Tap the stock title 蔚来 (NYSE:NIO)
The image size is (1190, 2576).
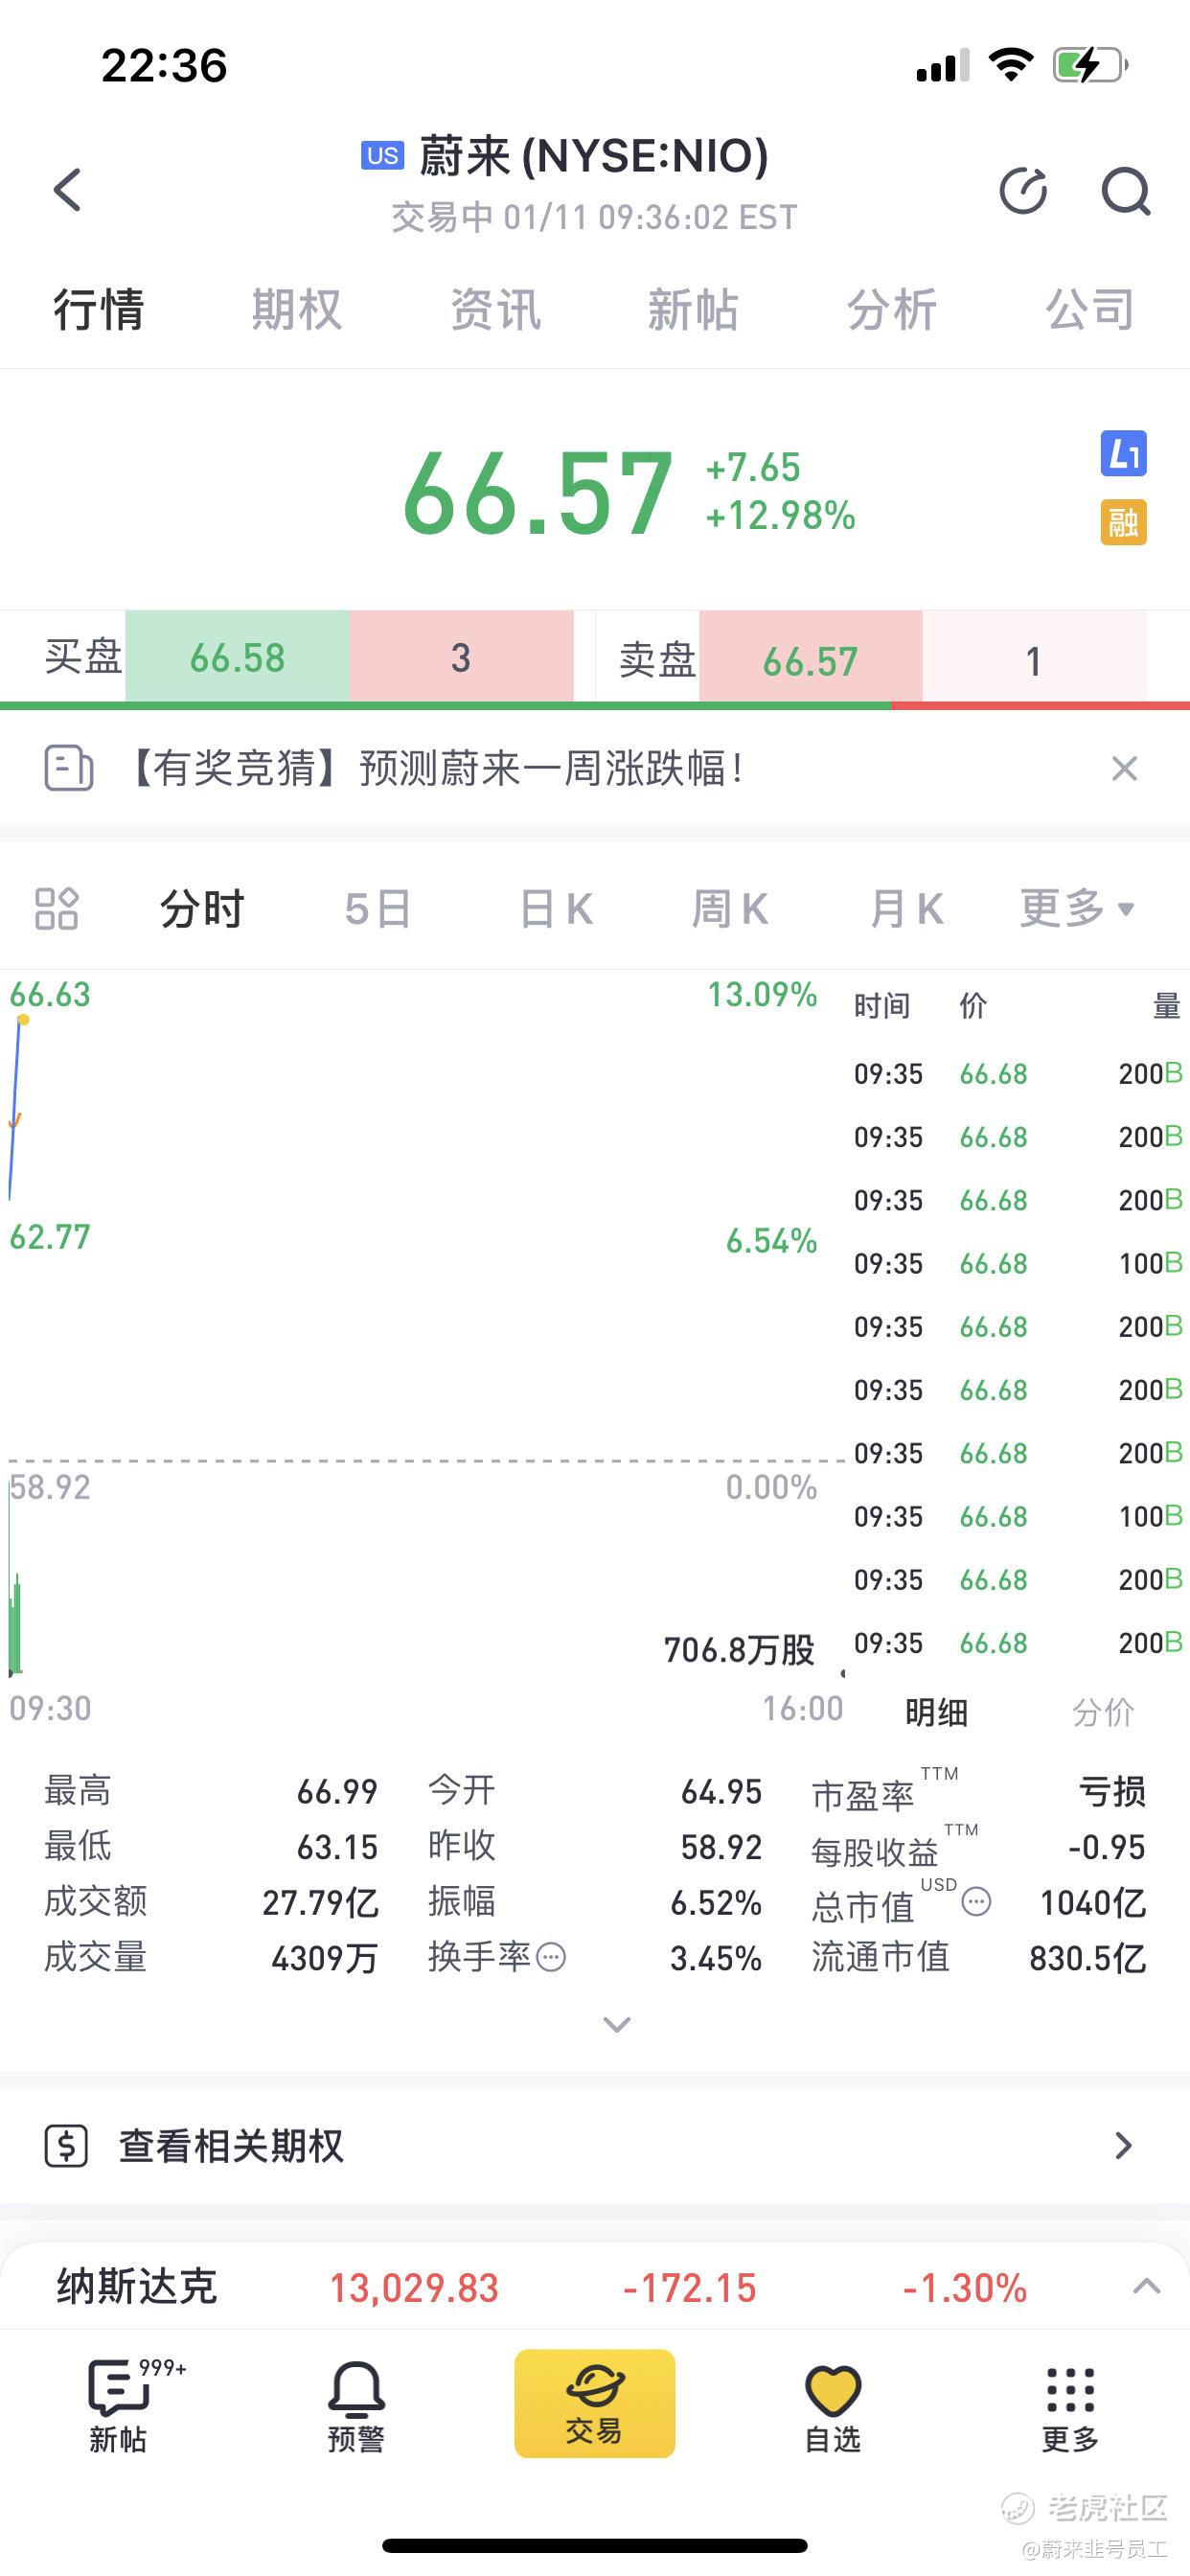point(594,156)
